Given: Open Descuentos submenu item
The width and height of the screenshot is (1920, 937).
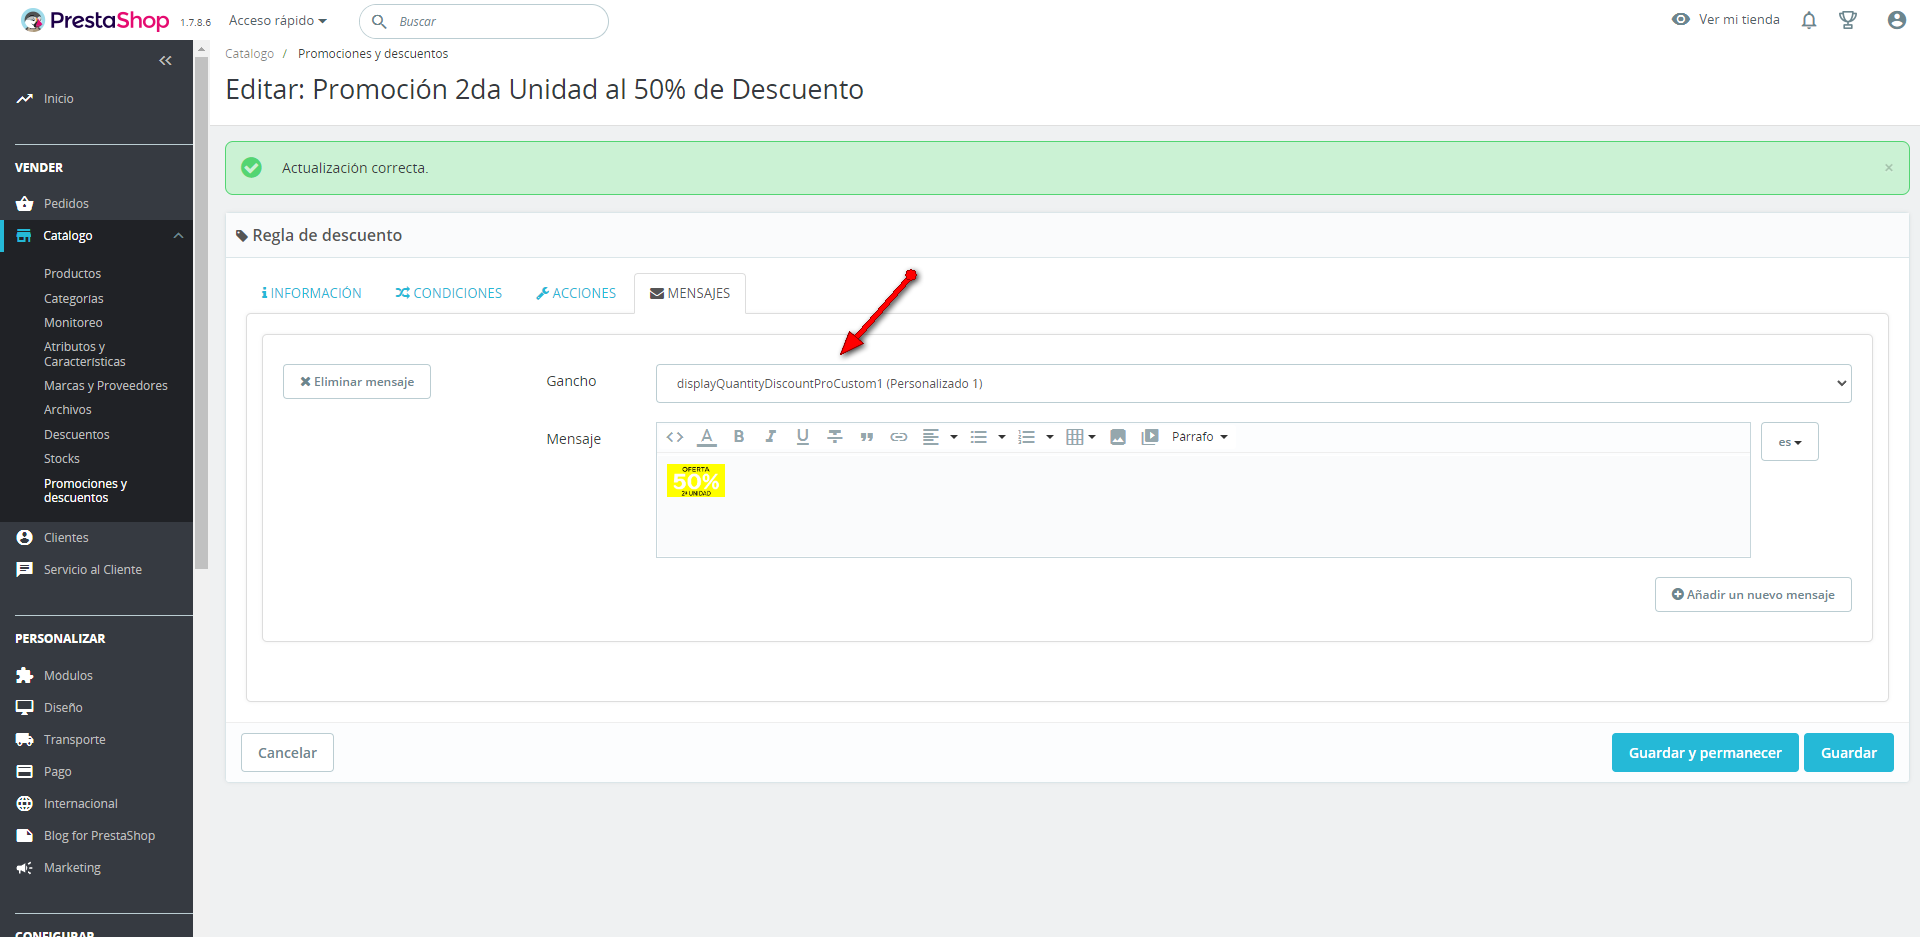Looking at the screenshot, I should pos(77,435).
